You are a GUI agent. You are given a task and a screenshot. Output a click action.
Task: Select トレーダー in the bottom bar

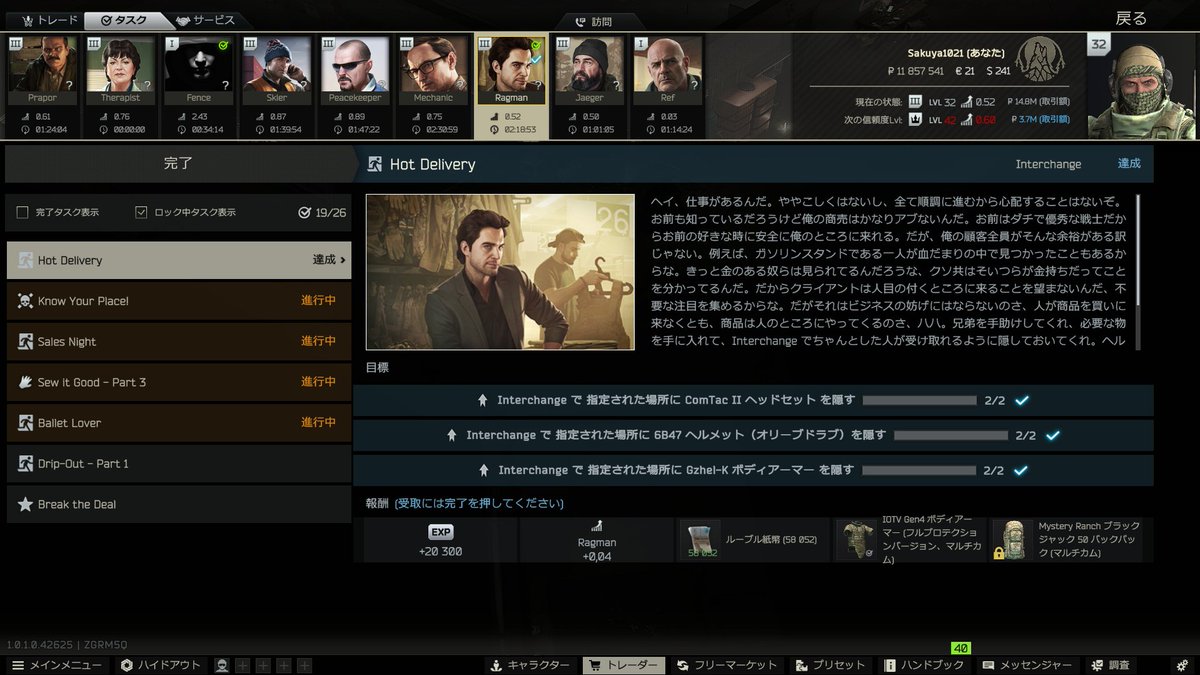[623, 665]
